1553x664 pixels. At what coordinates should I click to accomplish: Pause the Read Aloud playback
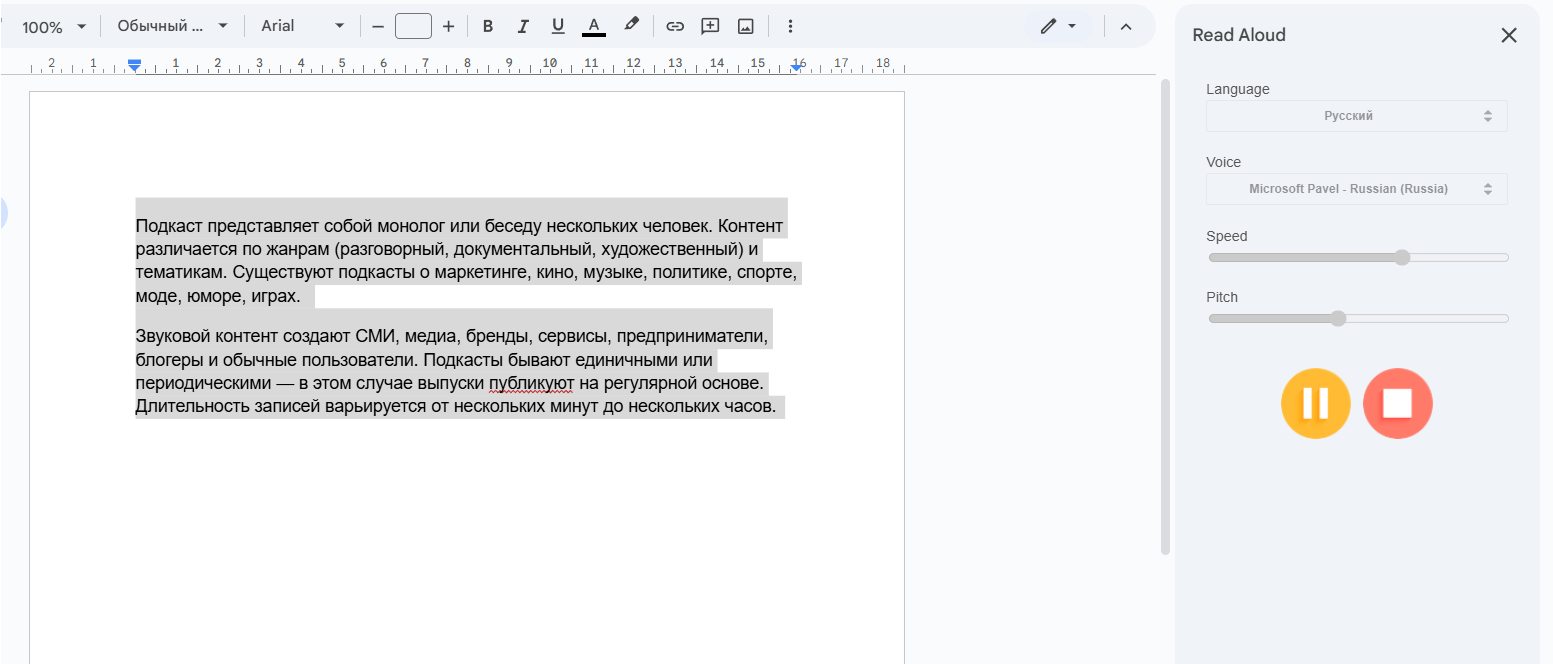[1315, 404]
